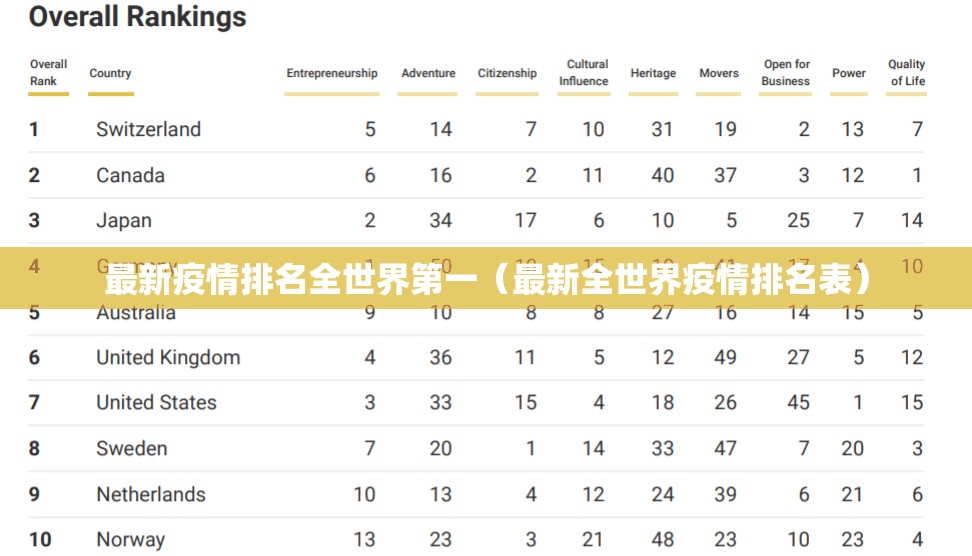Click the Power column header
This screenshot has width=972, height=556.
(849, 73)
